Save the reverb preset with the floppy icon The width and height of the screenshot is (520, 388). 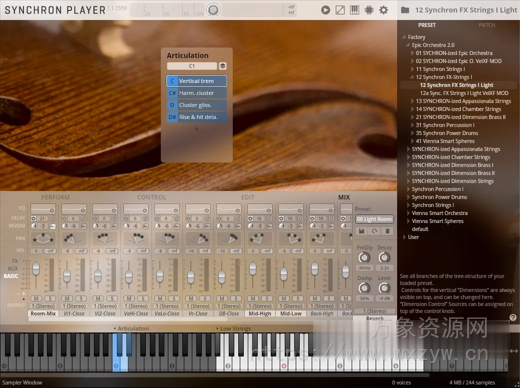(x=361, y=231)
